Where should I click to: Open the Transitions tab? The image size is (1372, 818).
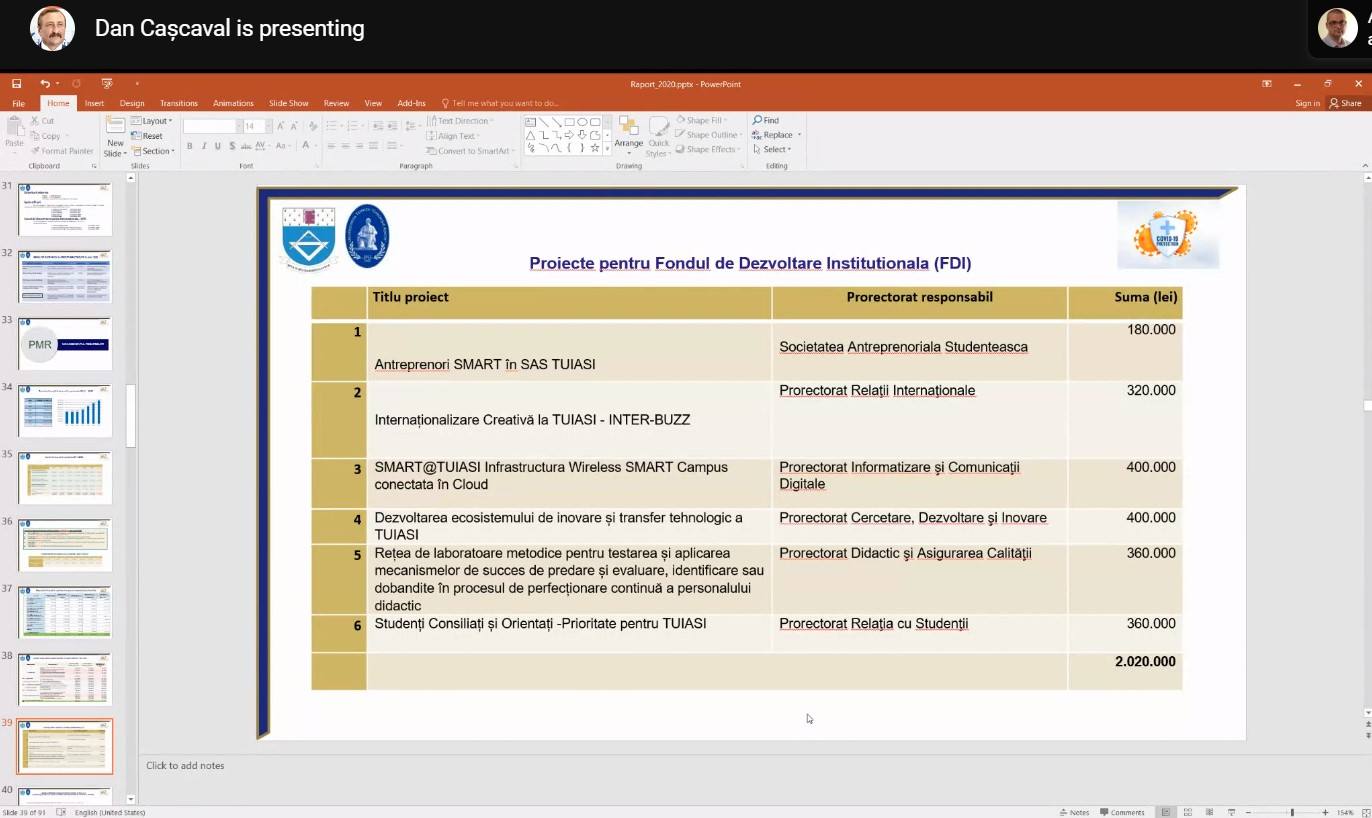(x=179, y=103)
